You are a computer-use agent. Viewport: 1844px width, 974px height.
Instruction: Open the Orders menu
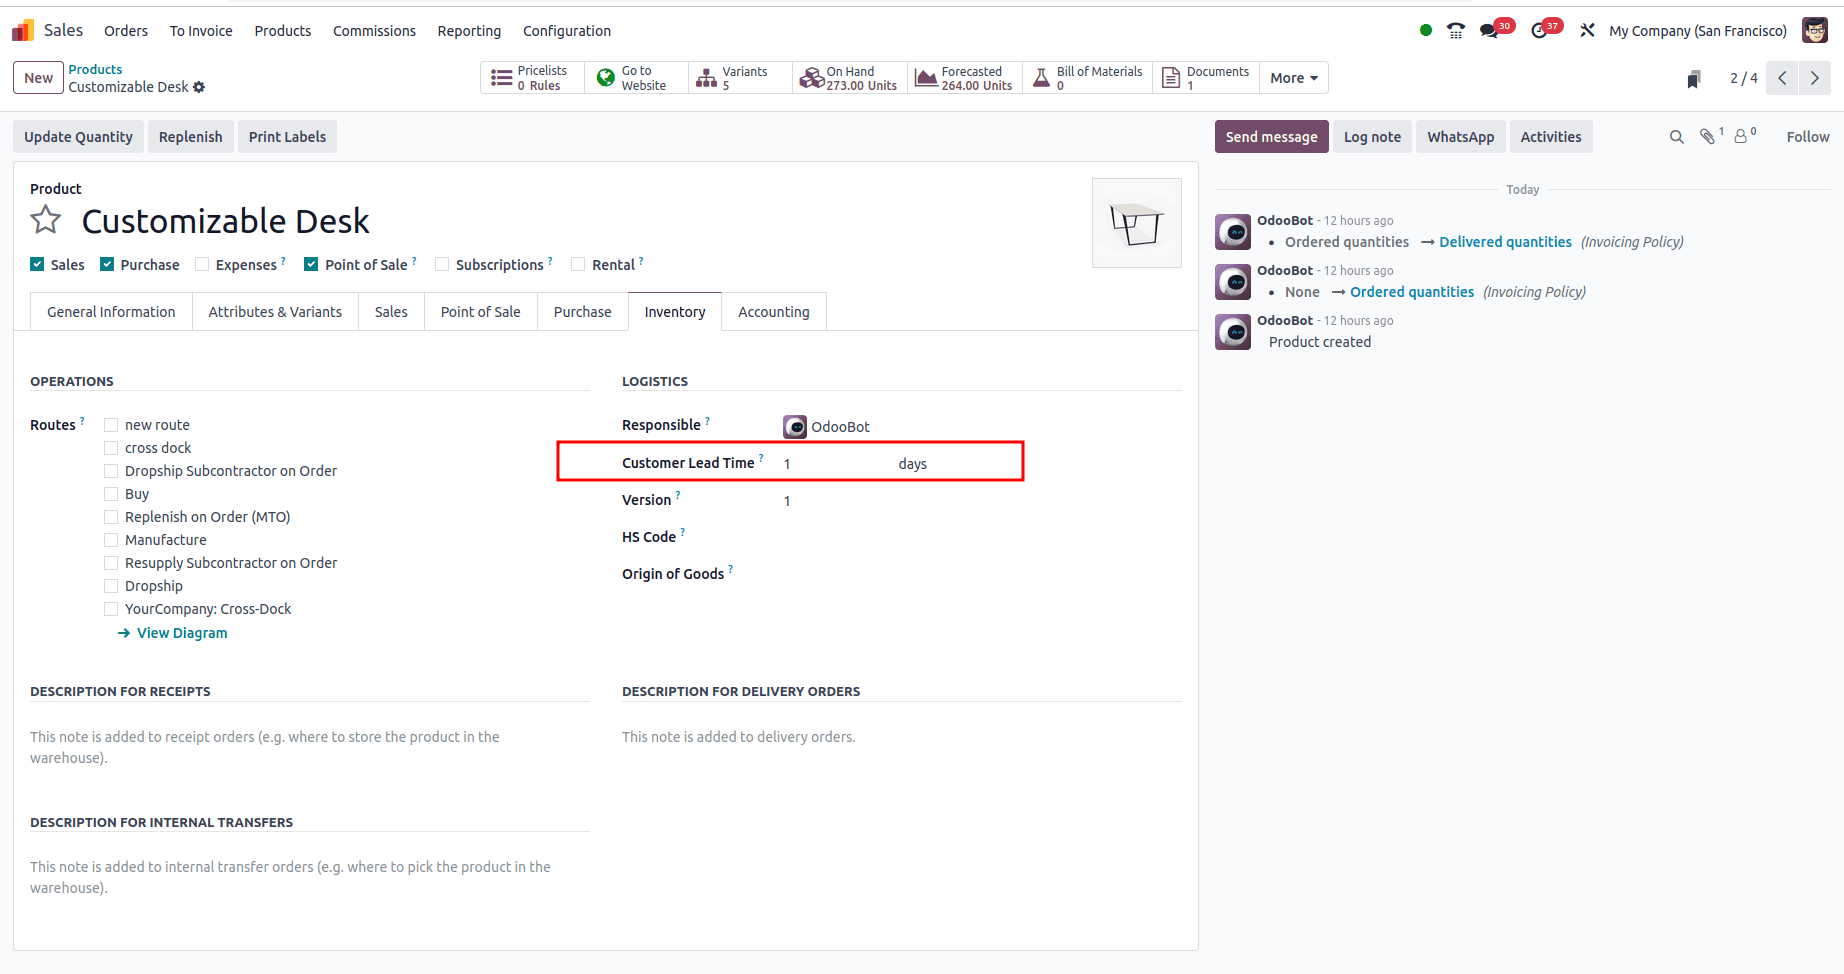point(126,31)
